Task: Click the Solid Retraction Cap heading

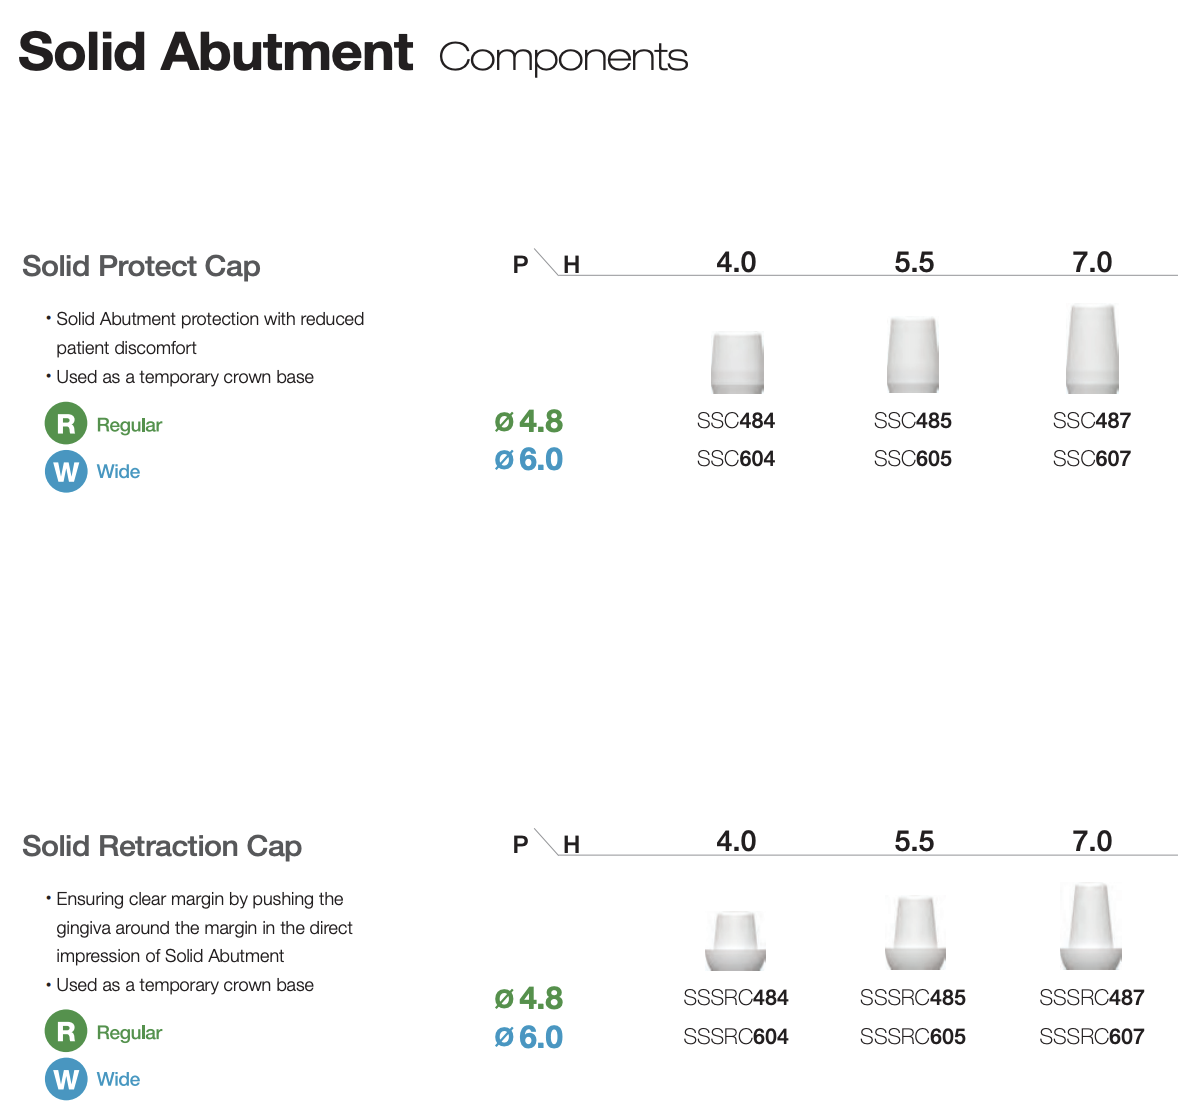Action: pos(162,846)
